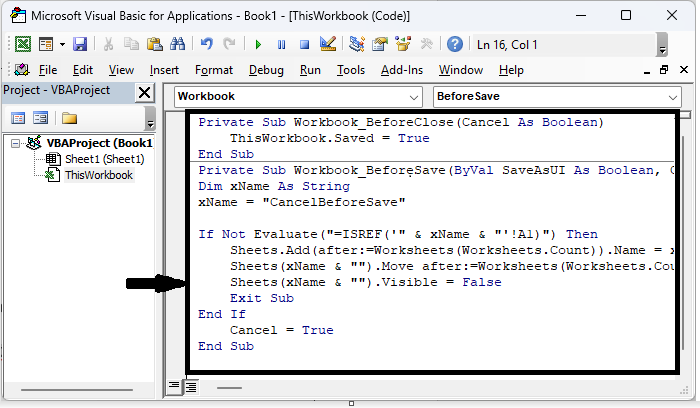Click the Toolbox wrench icon
Image resolution: width=700 pixels, height=408 pixels.
[426, 44]
